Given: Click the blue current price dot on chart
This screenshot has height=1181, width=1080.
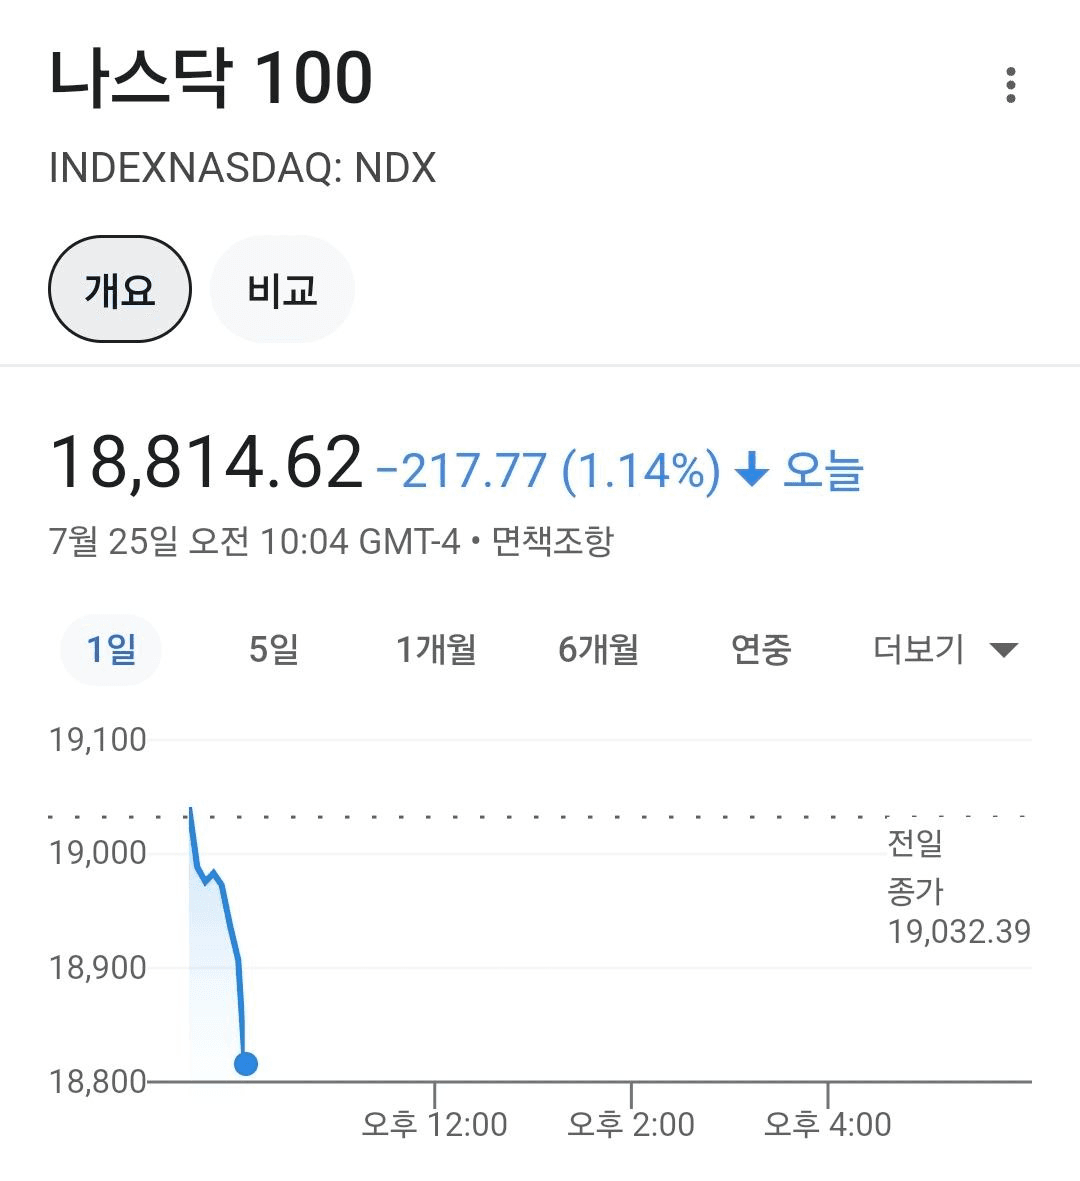Looking at the screenshot, I should 246,1064.
